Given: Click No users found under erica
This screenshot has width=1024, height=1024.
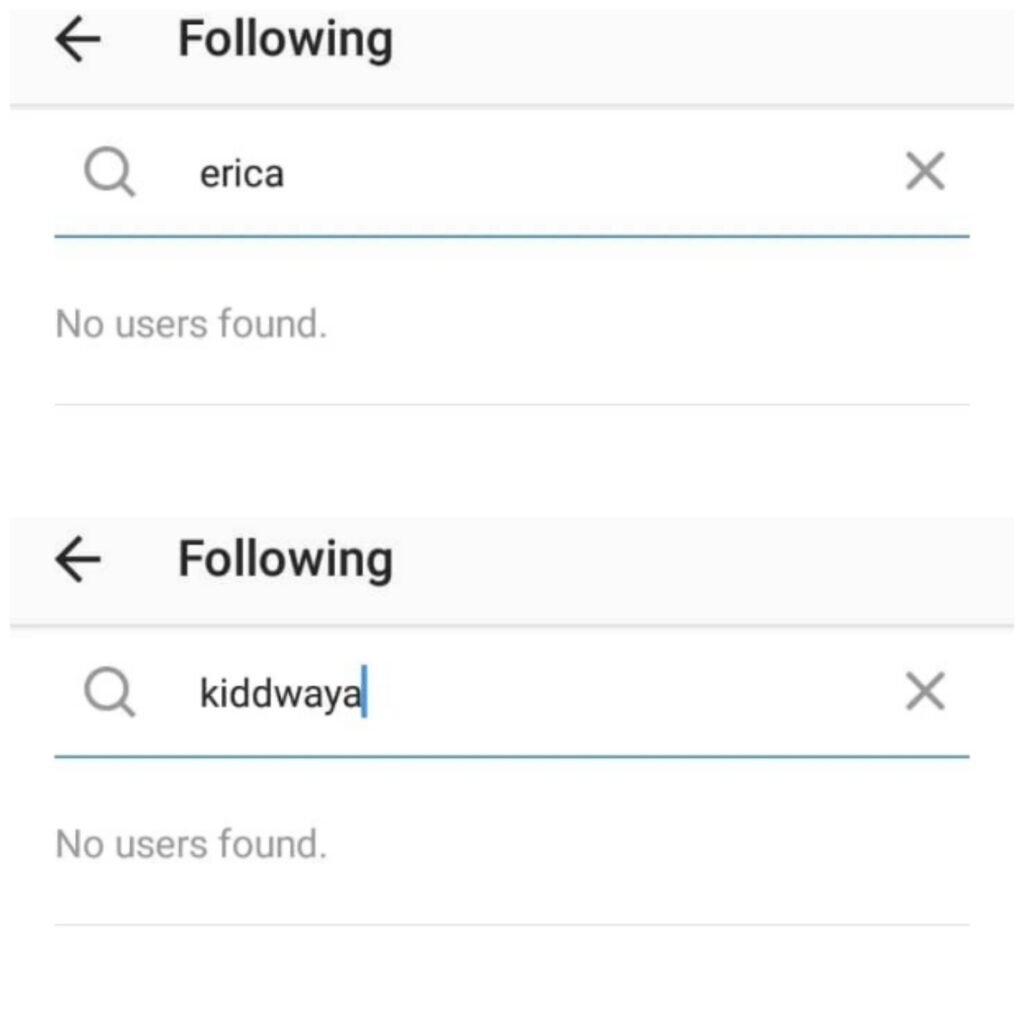Looking at the screenshot, I should [x=191, y=324].
